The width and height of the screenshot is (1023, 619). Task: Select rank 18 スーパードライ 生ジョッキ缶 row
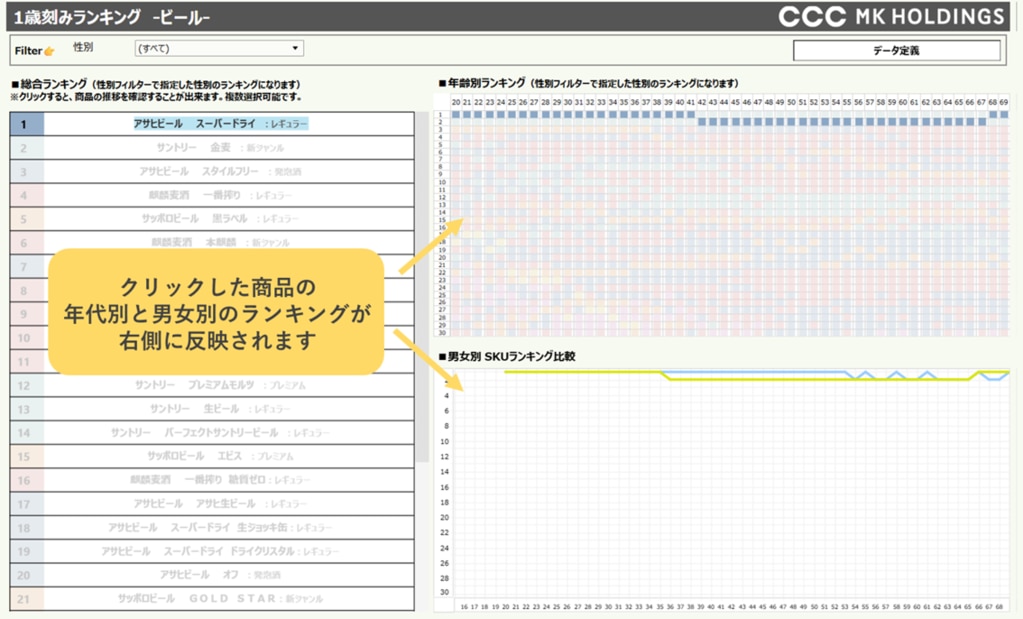pyautogui.click(x=212, y=527)
